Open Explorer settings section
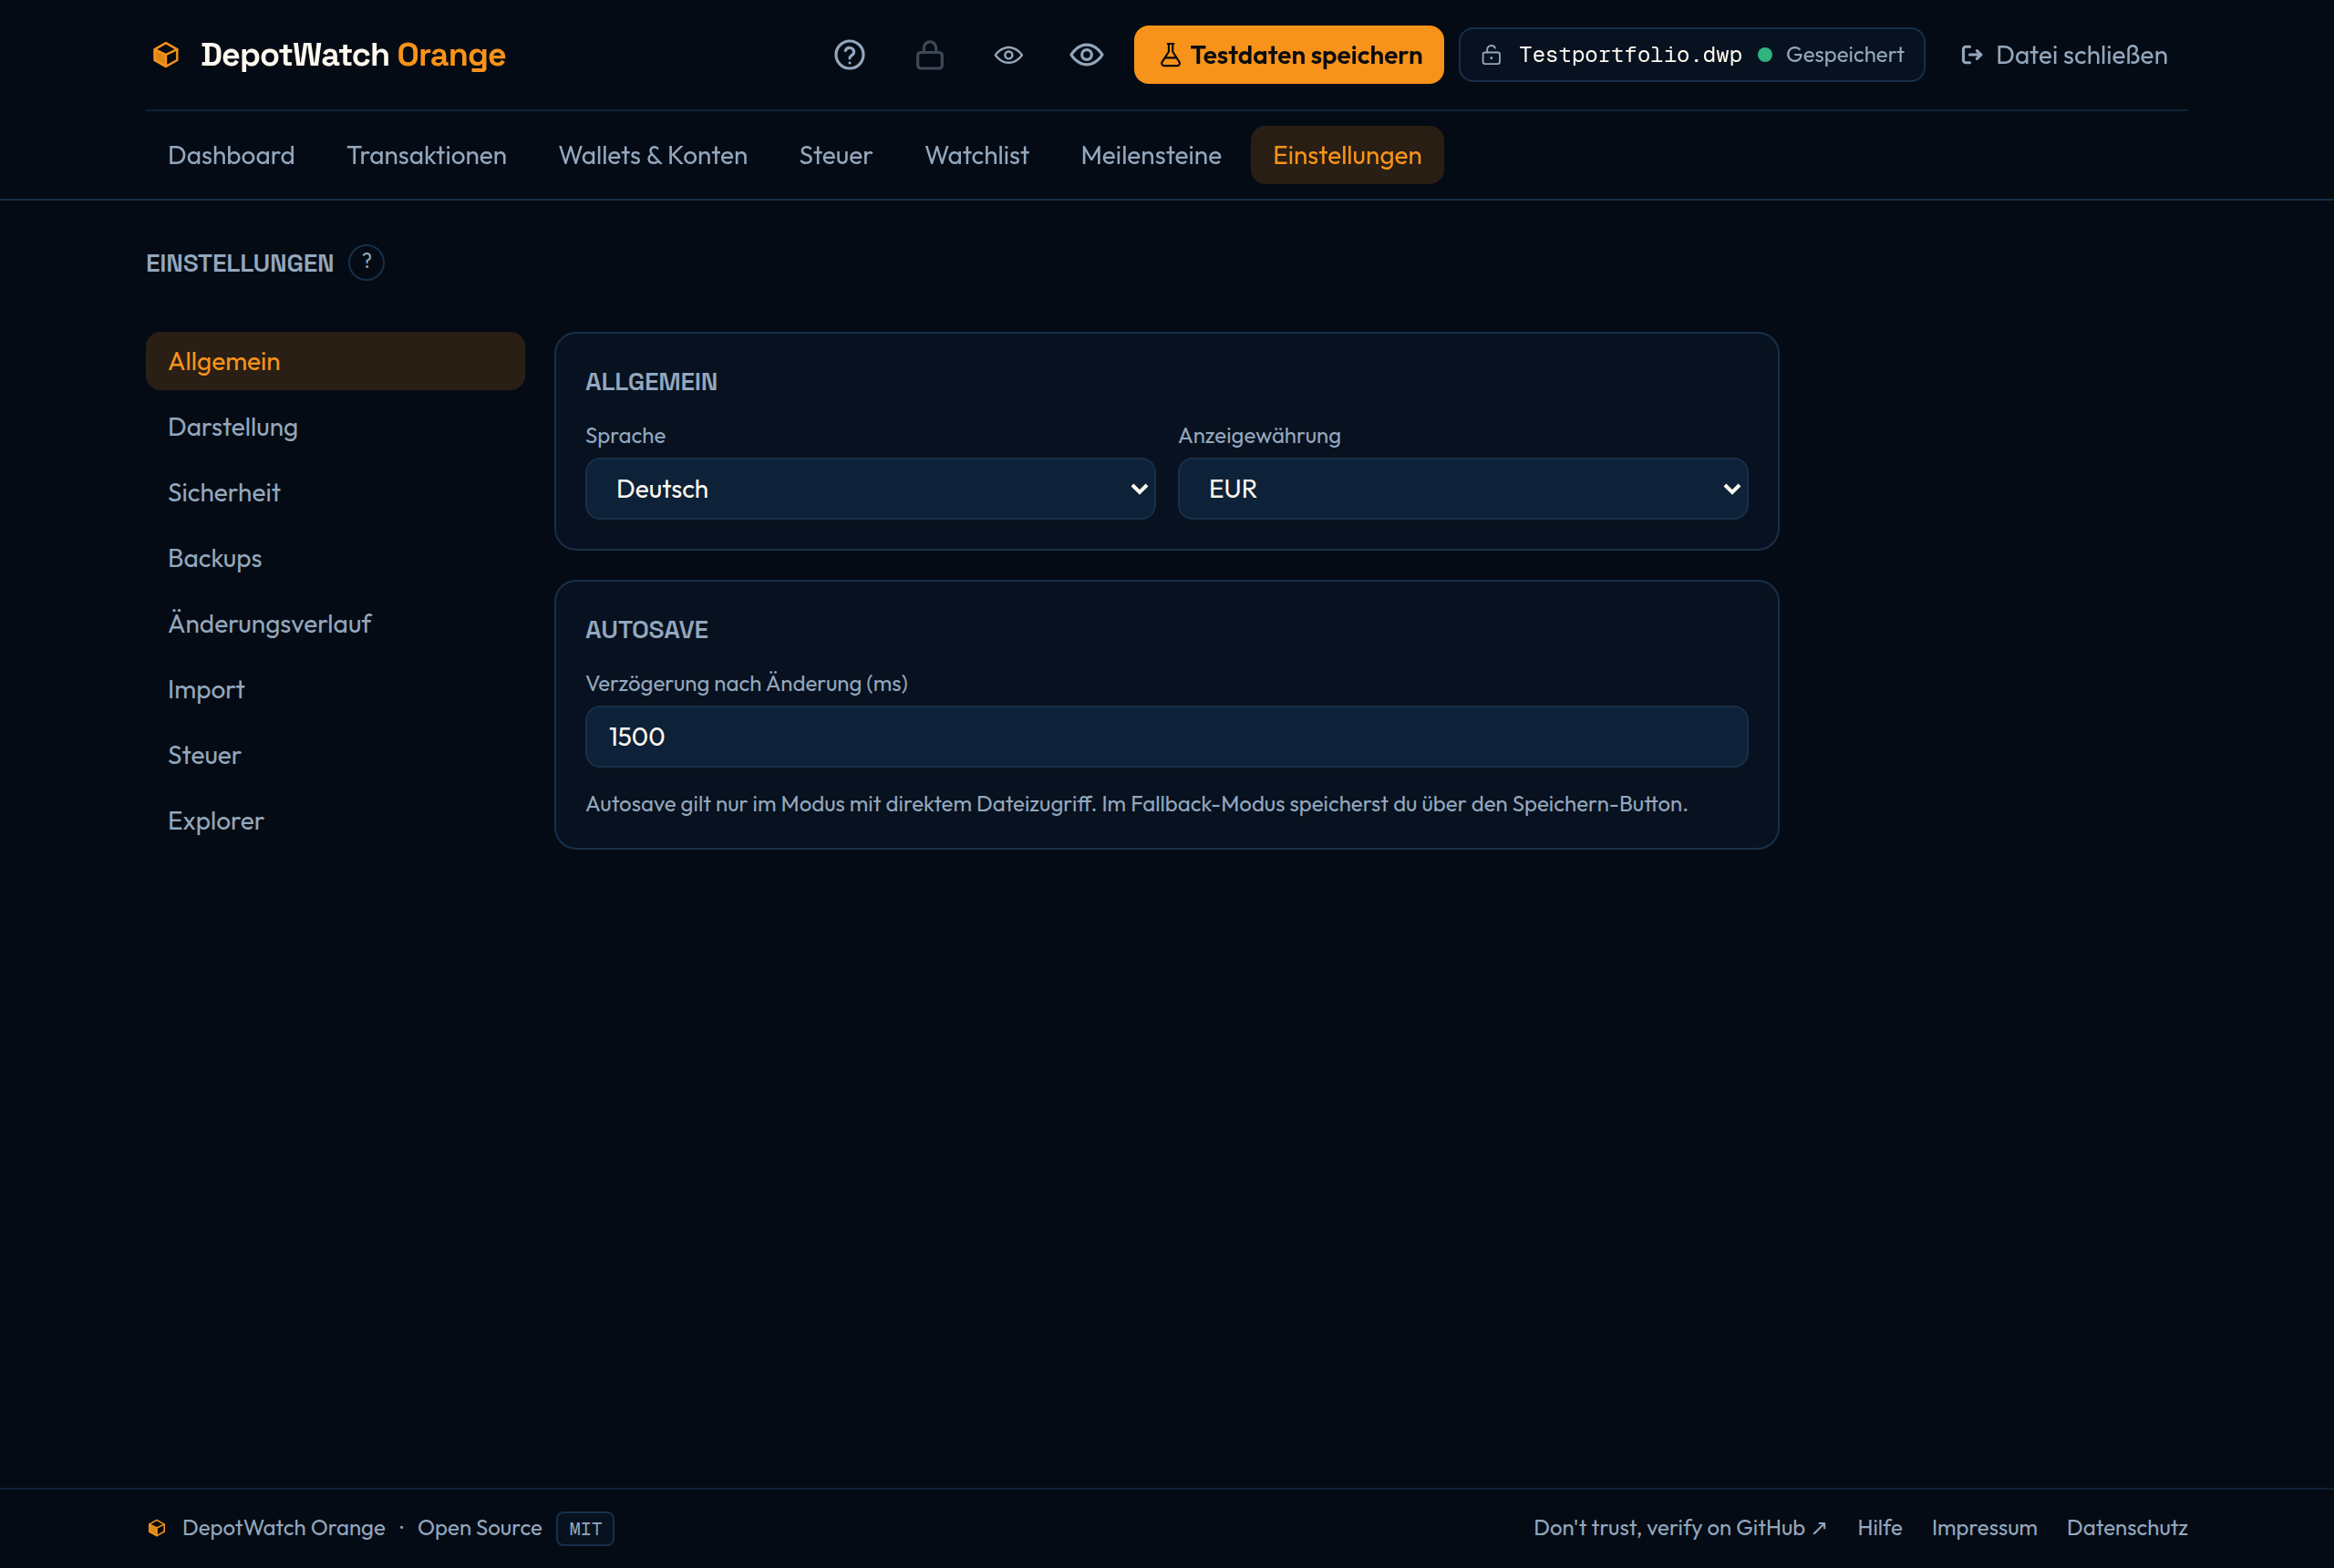The height and width of the screenshot is (1568, 2334). pos(335,821)
